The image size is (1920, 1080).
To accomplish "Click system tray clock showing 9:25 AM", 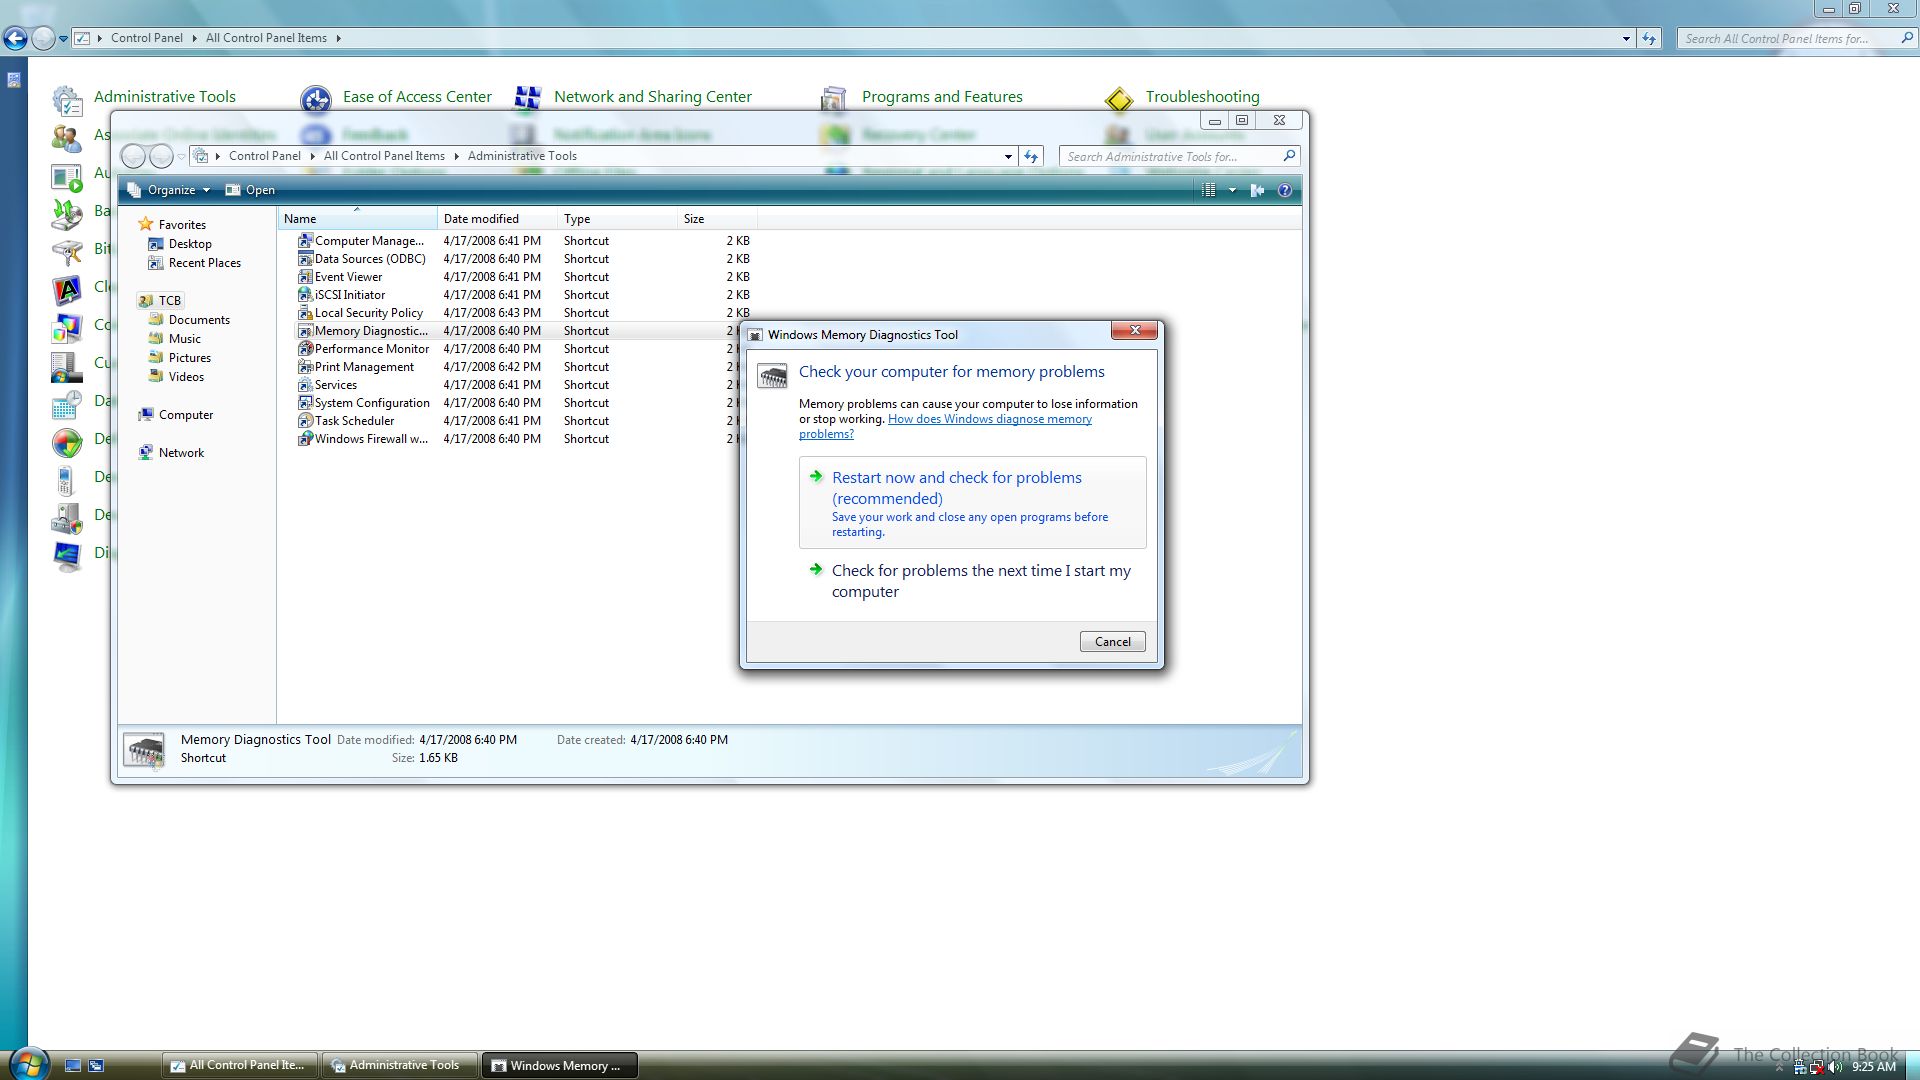I will click(1873, 1067).
